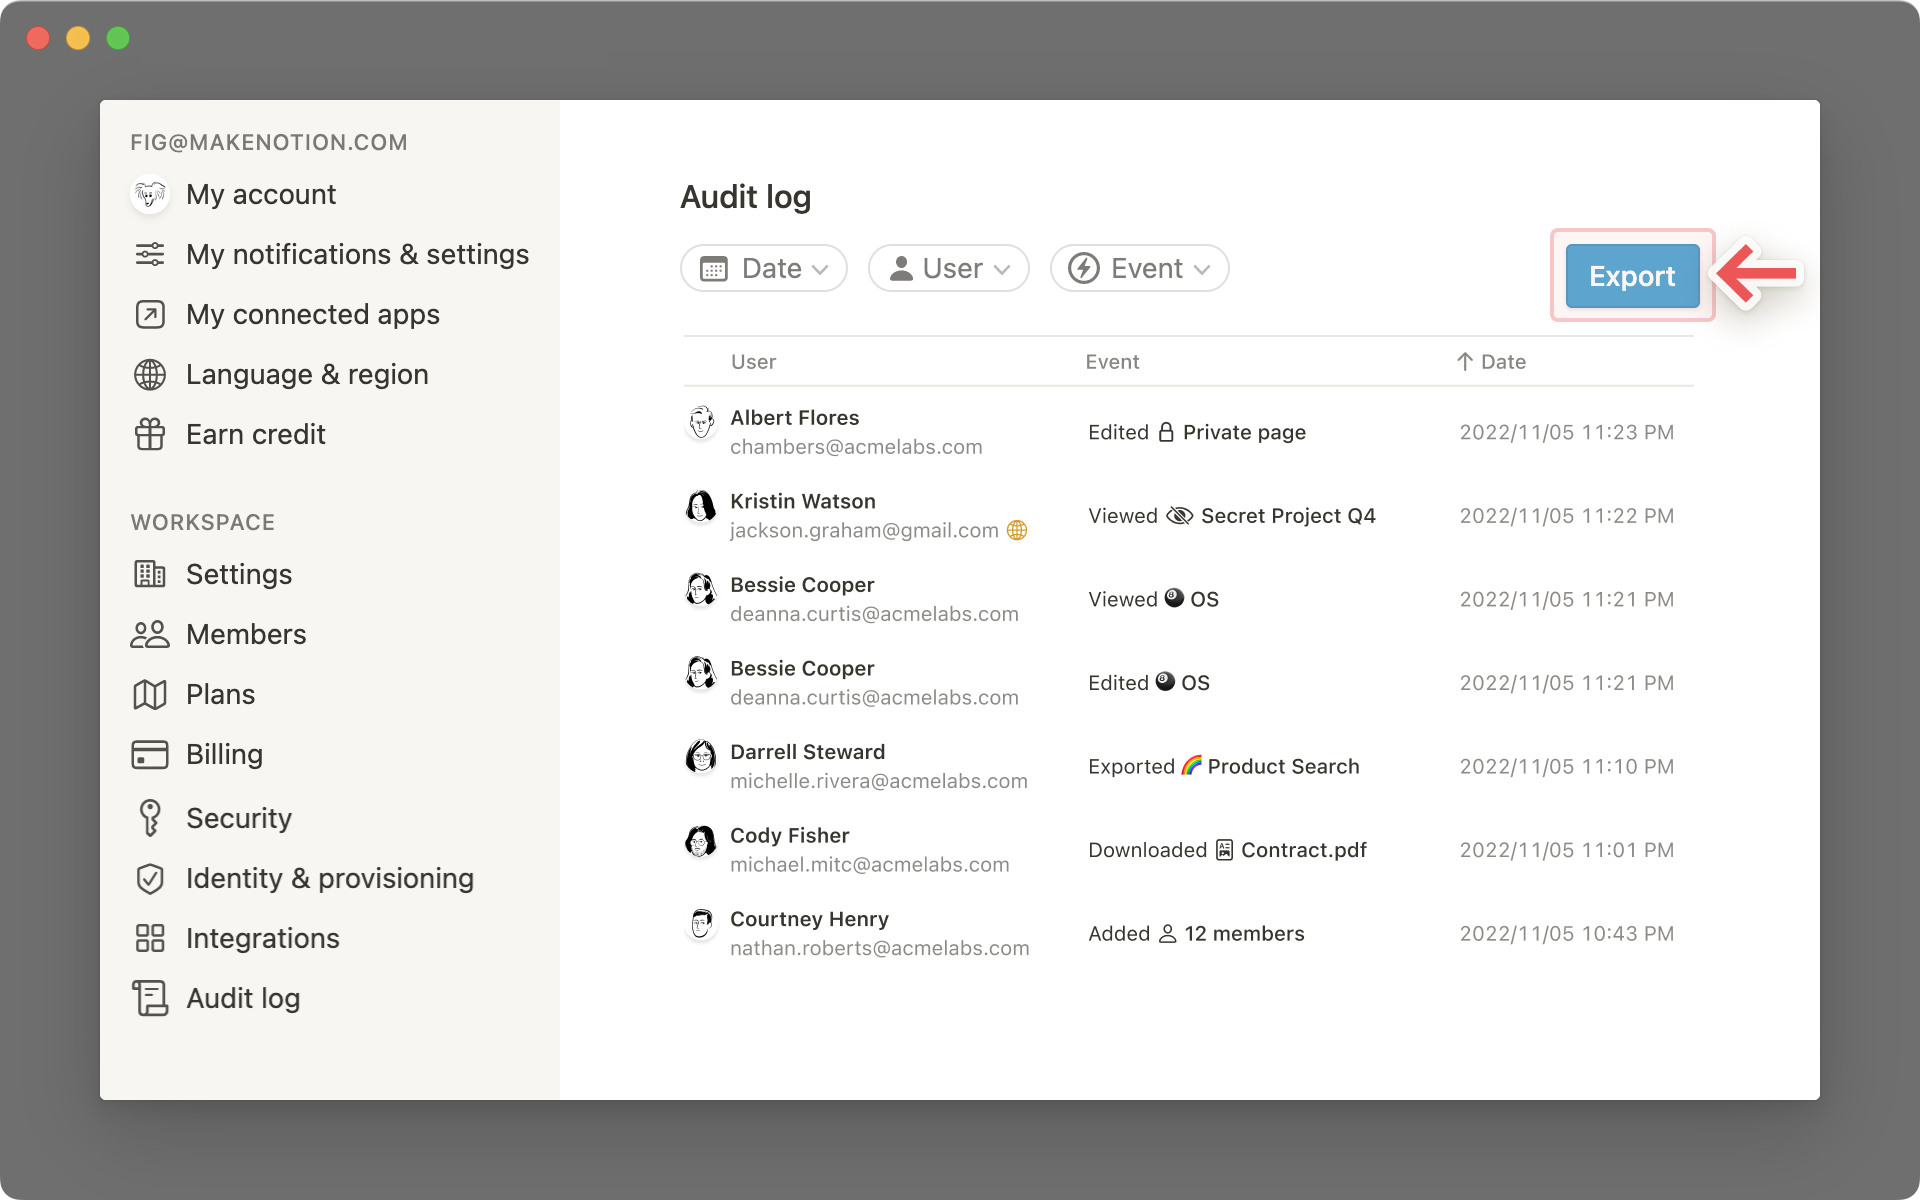Select the grid icon next to Integrations

(150, 938)
